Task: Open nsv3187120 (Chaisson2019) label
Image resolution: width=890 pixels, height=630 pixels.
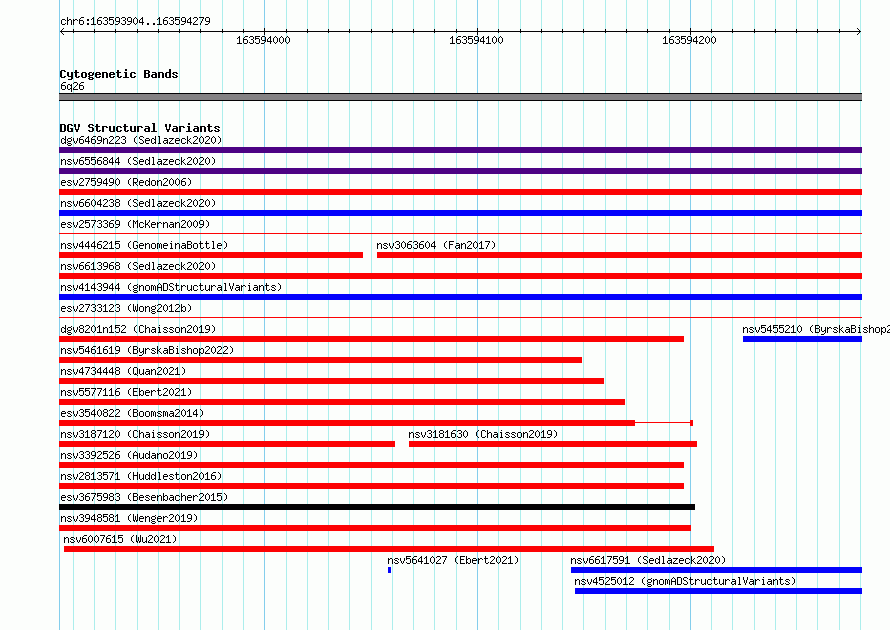Action: (135, 434)
